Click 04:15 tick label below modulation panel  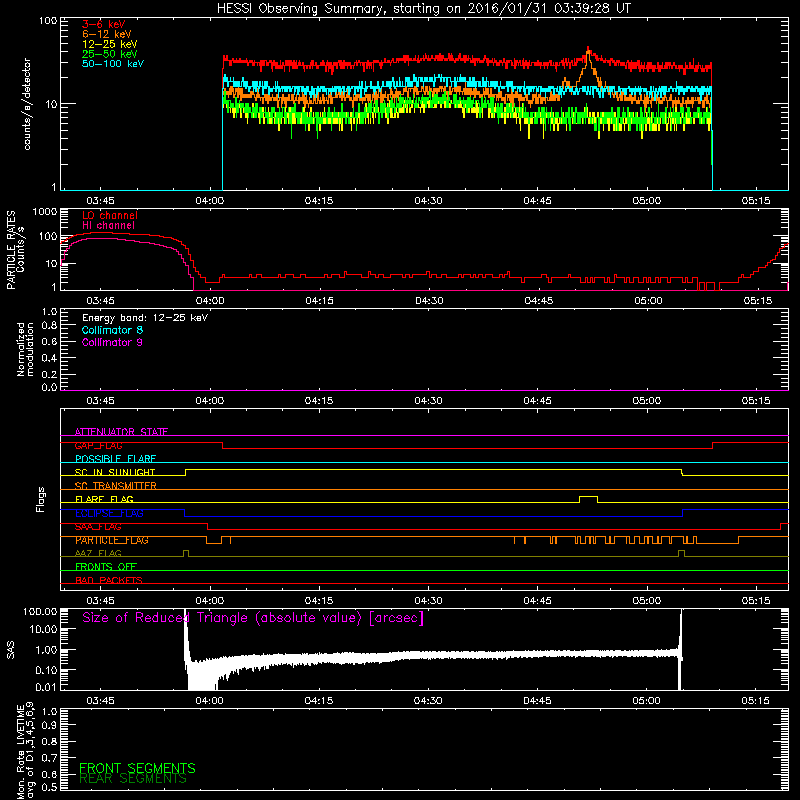[319, 401]
